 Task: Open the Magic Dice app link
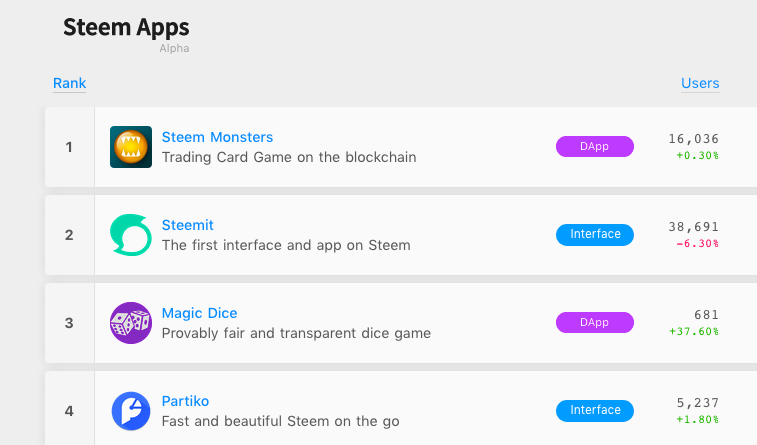199,313
